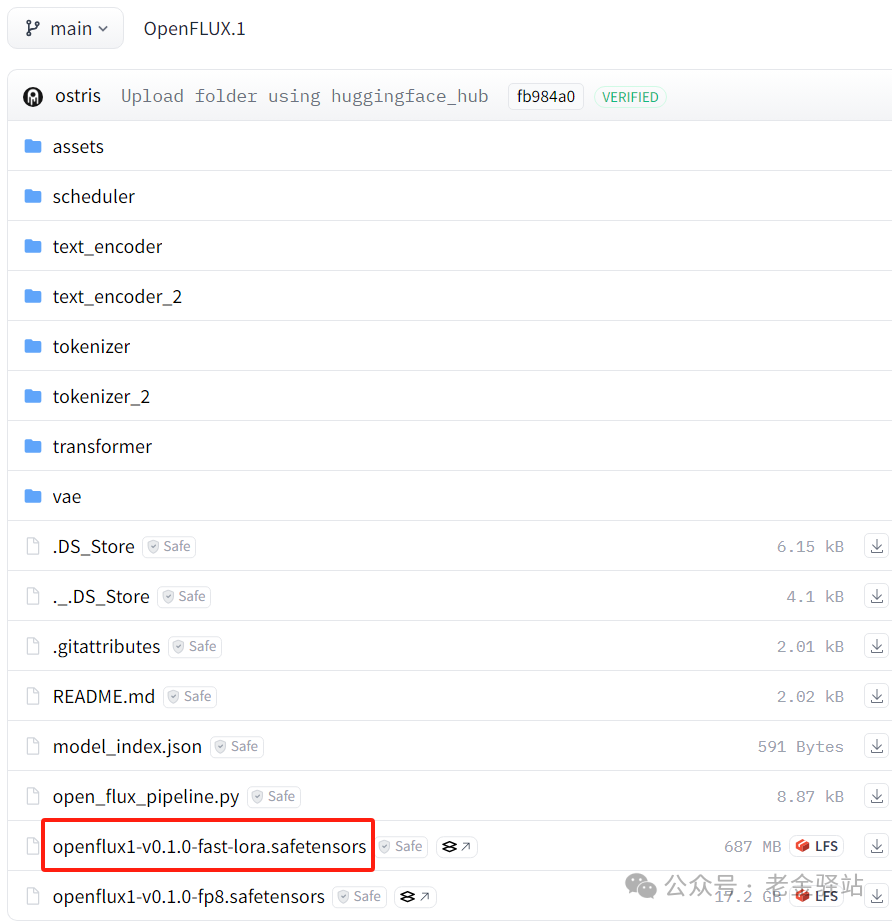Screen dimensions: 892x921
Task: Click the transformer folder icon
Action: pos(33,446)
